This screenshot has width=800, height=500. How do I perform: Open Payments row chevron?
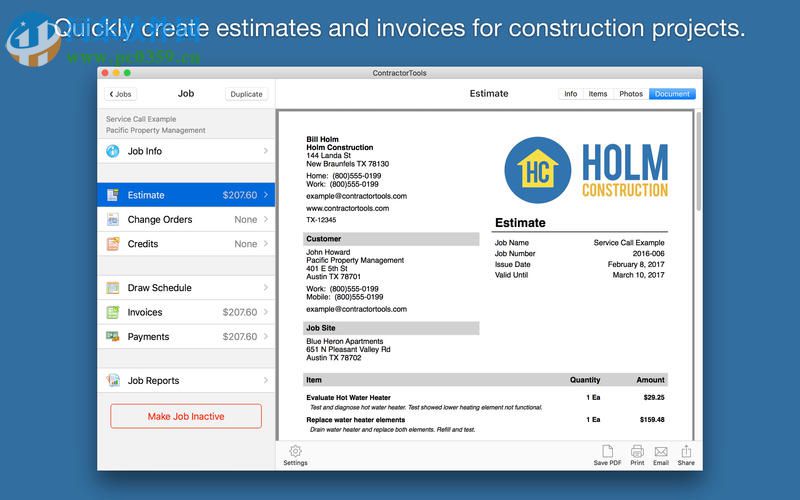(x=266, y=337)
